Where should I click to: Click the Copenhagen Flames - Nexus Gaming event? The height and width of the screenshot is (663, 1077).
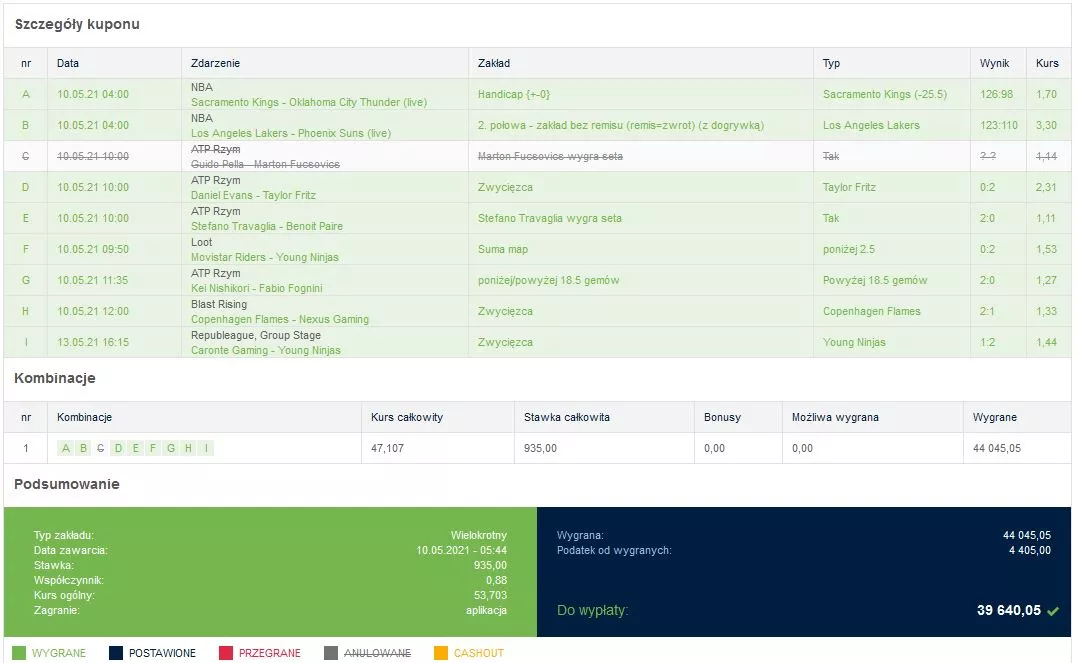(279, 319)
